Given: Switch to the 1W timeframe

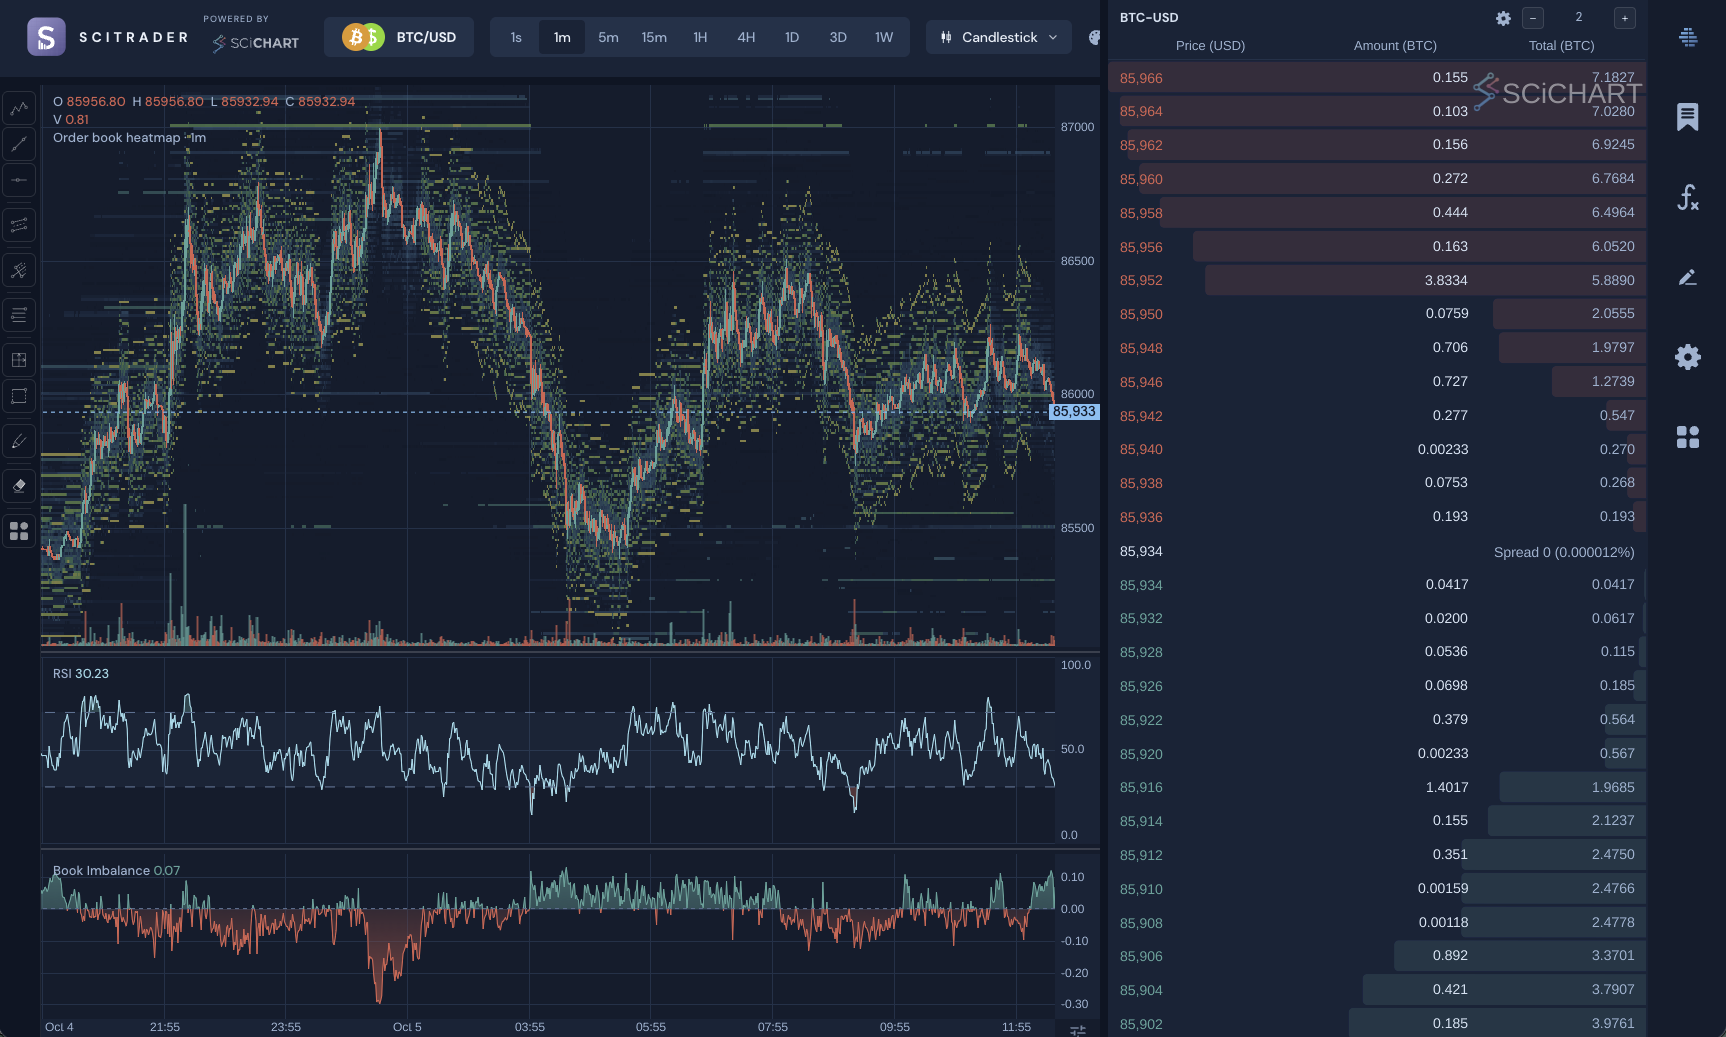Looking at the screenshot, I should tap(884, 37).
